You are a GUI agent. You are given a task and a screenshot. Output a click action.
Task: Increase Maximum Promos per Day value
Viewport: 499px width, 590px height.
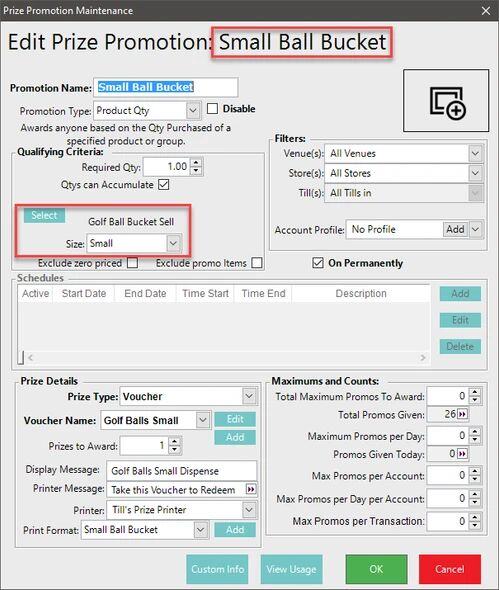coord(475,432)
